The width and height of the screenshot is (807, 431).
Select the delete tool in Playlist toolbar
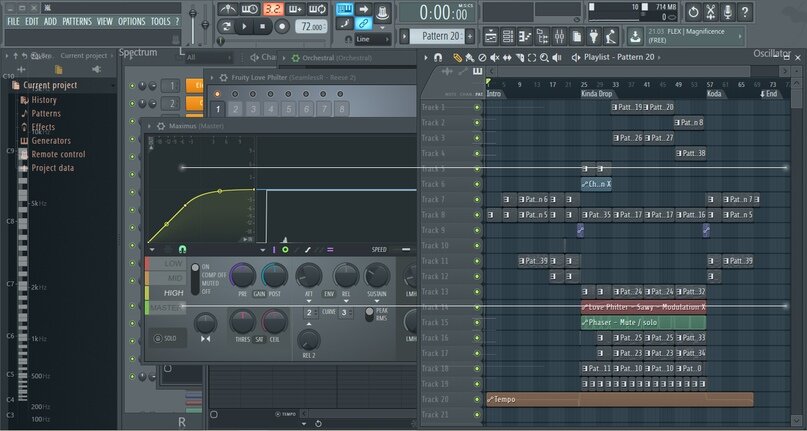482,57
